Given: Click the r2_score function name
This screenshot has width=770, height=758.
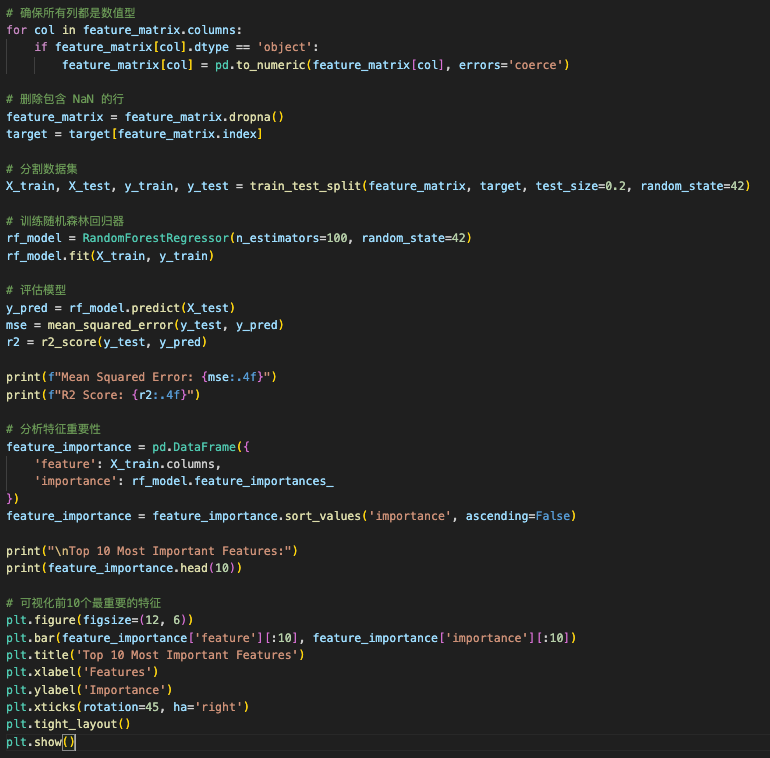Looking at the screenshot, I should pyautogui.click(x=69, y=342).
